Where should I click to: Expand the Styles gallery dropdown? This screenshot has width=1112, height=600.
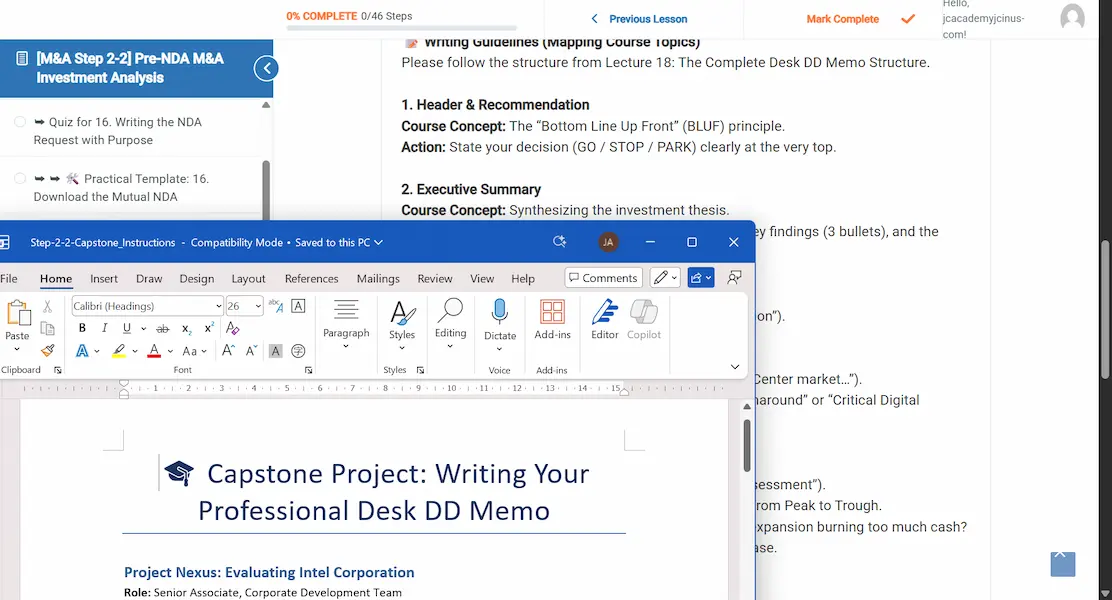point(402,347)
